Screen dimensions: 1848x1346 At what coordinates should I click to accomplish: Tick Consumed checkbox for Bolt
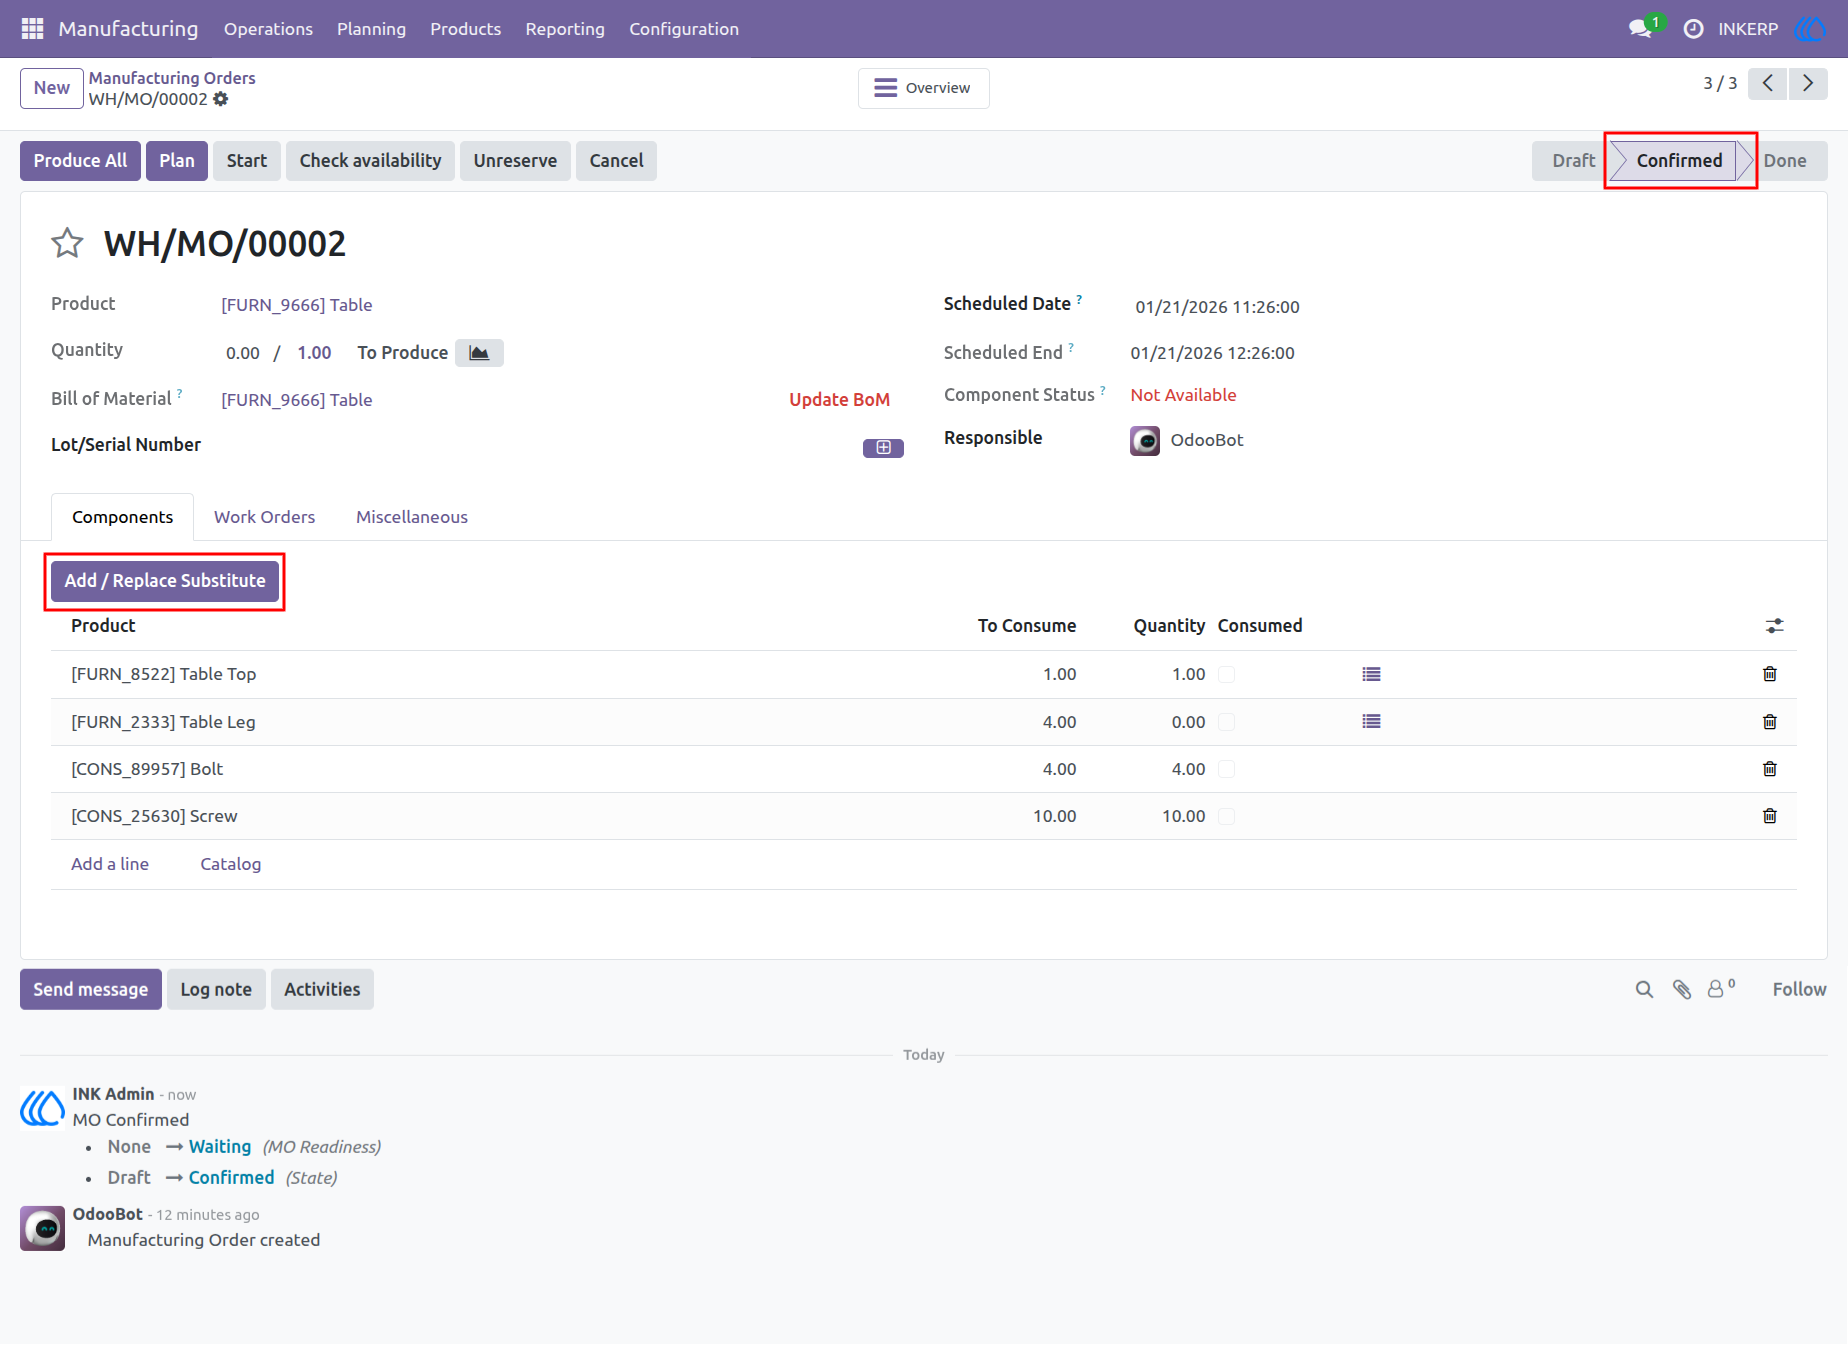coord(1226,769)
